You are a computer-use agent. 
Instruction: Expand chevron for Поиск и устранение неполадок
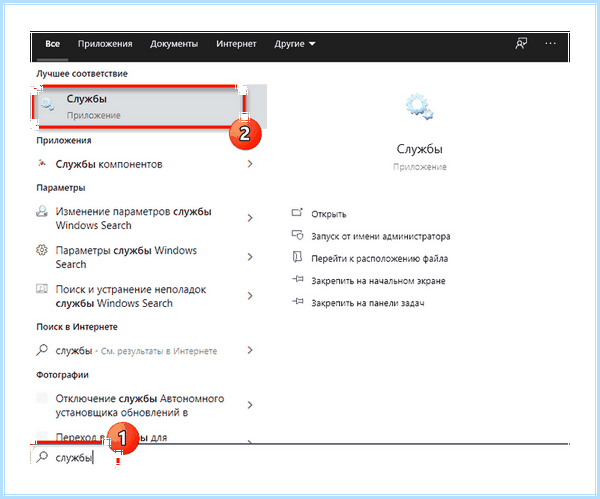pos(250,296)
